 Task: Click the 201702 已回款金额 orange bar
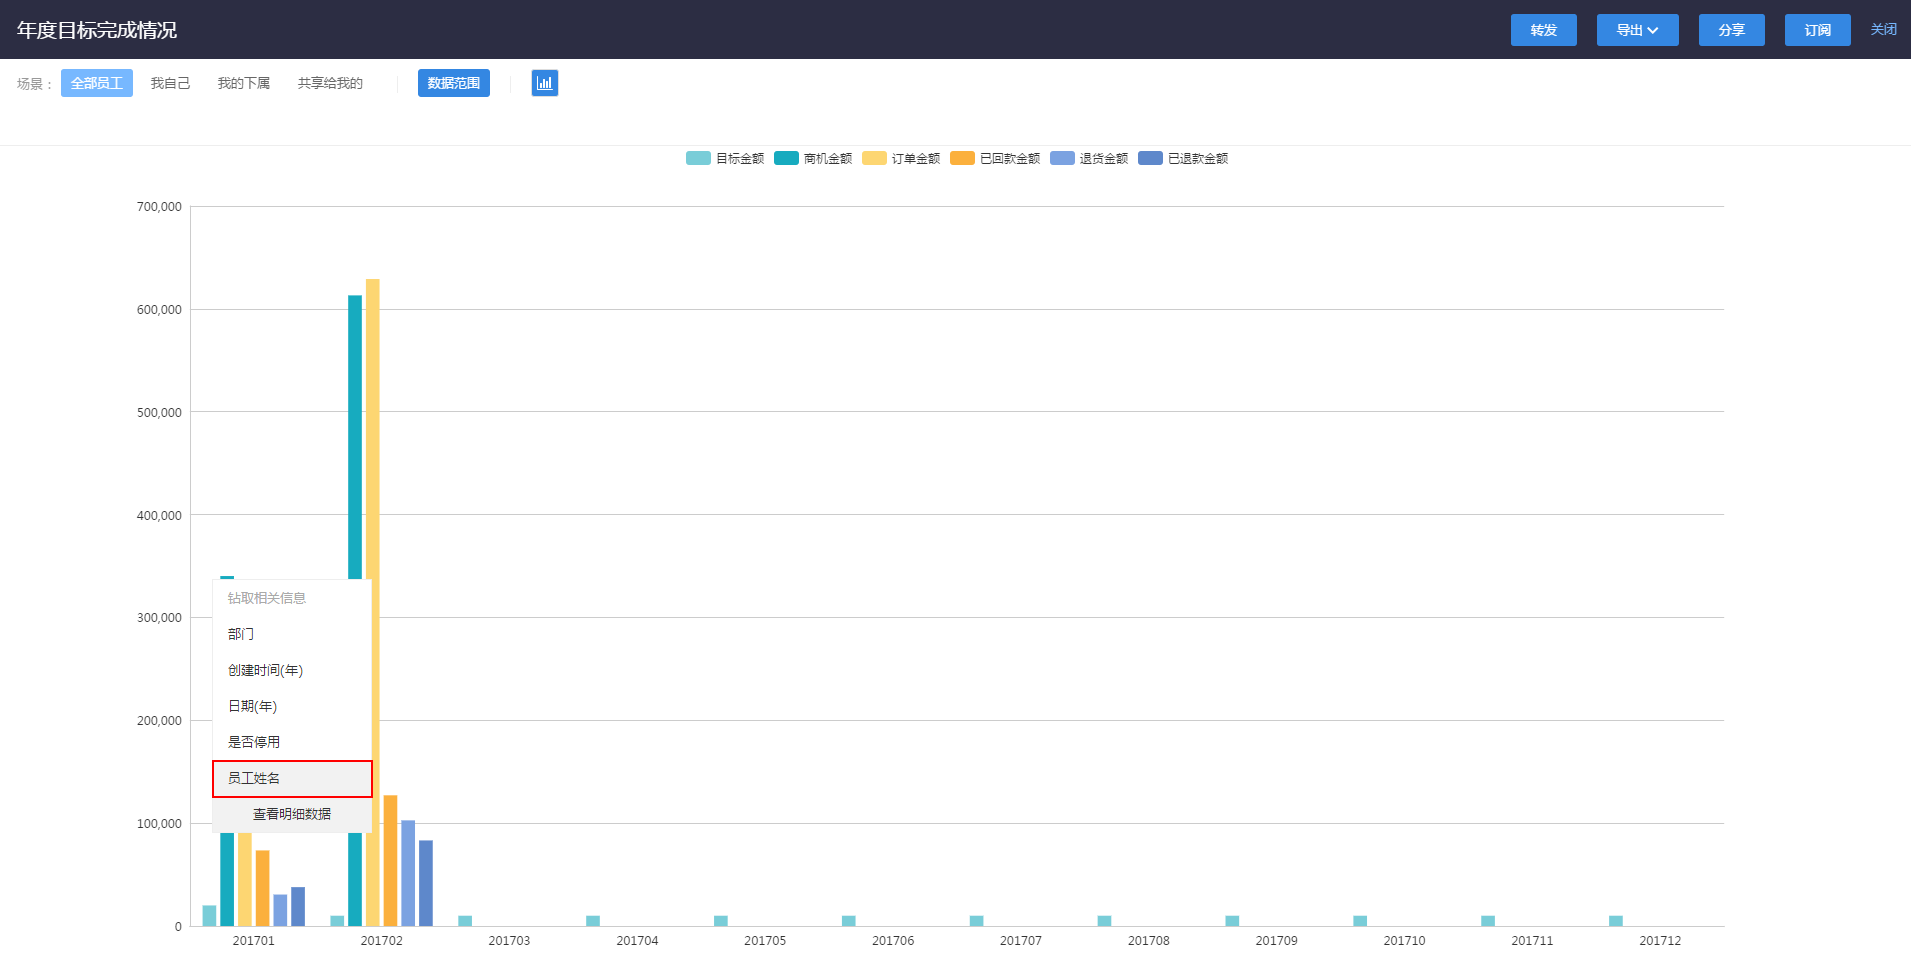point(390,860)
